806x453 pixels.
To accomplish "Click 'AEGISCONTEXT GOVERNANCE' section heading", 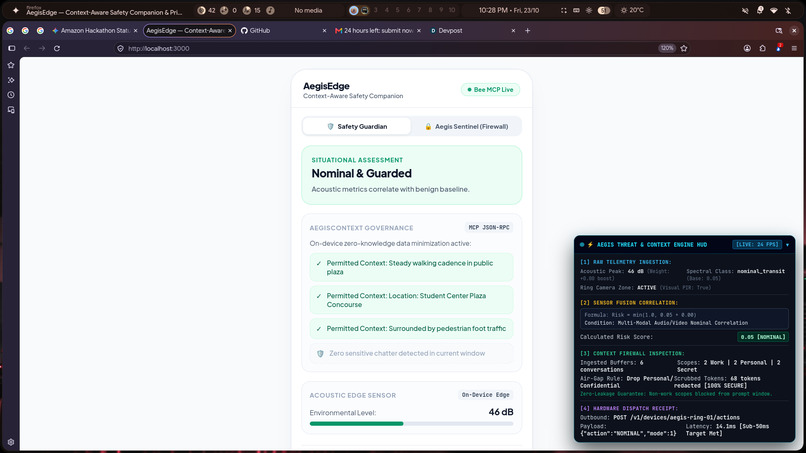I will click(x=361, y=228).
